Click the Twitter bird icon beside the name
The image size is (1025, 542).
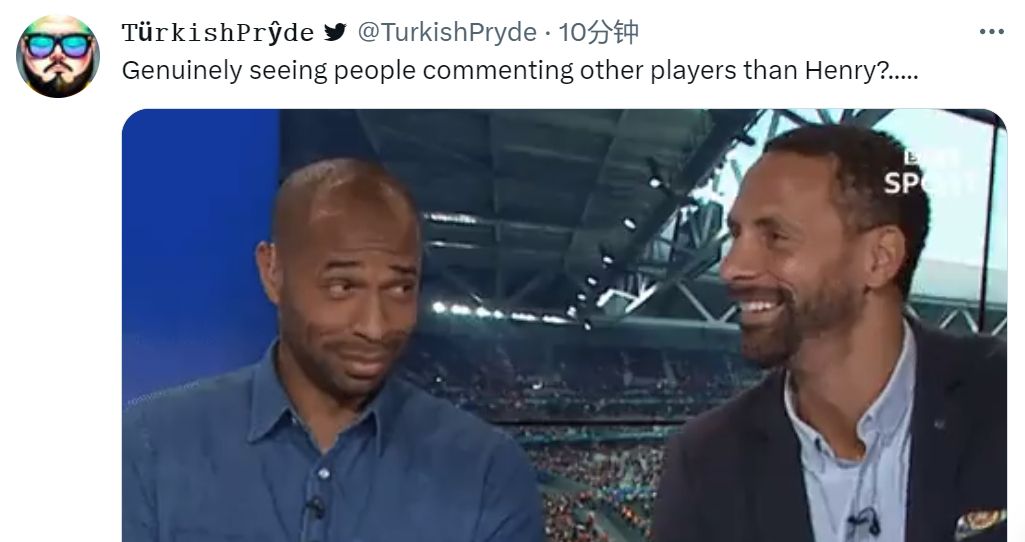point(335,31)
